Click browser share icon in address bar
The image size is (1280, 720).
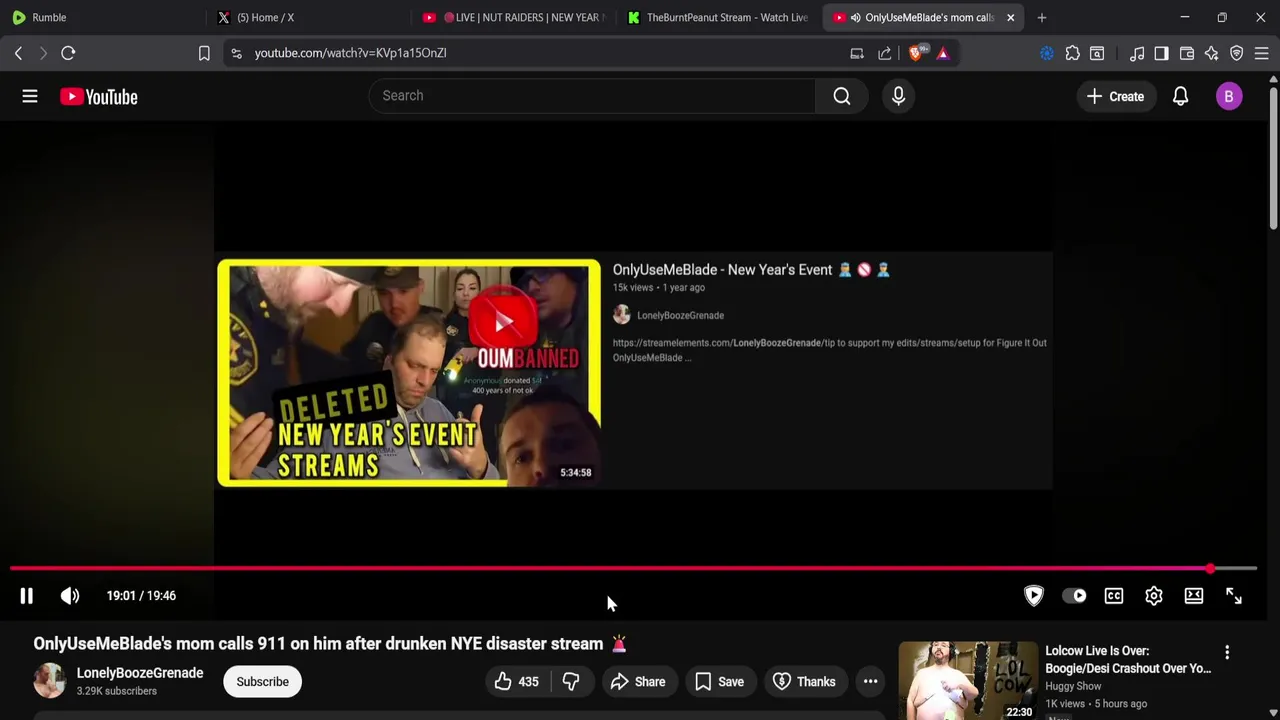(885, 53)
